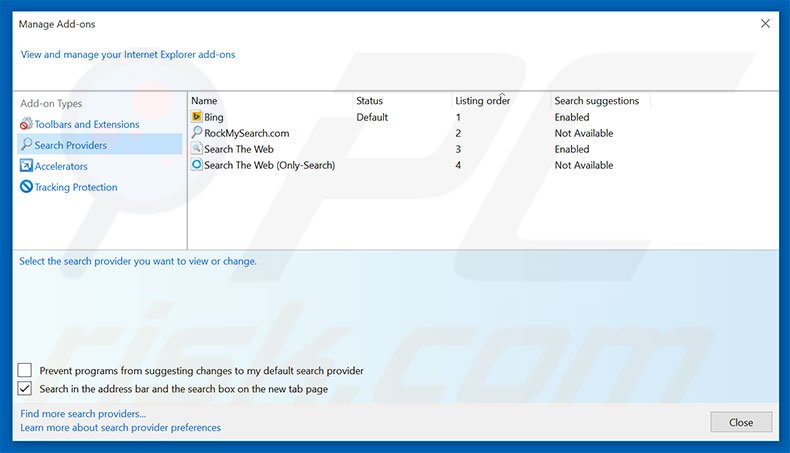Click the Search Providers magnifier icon
790x453 pixels.
(26, 145)
